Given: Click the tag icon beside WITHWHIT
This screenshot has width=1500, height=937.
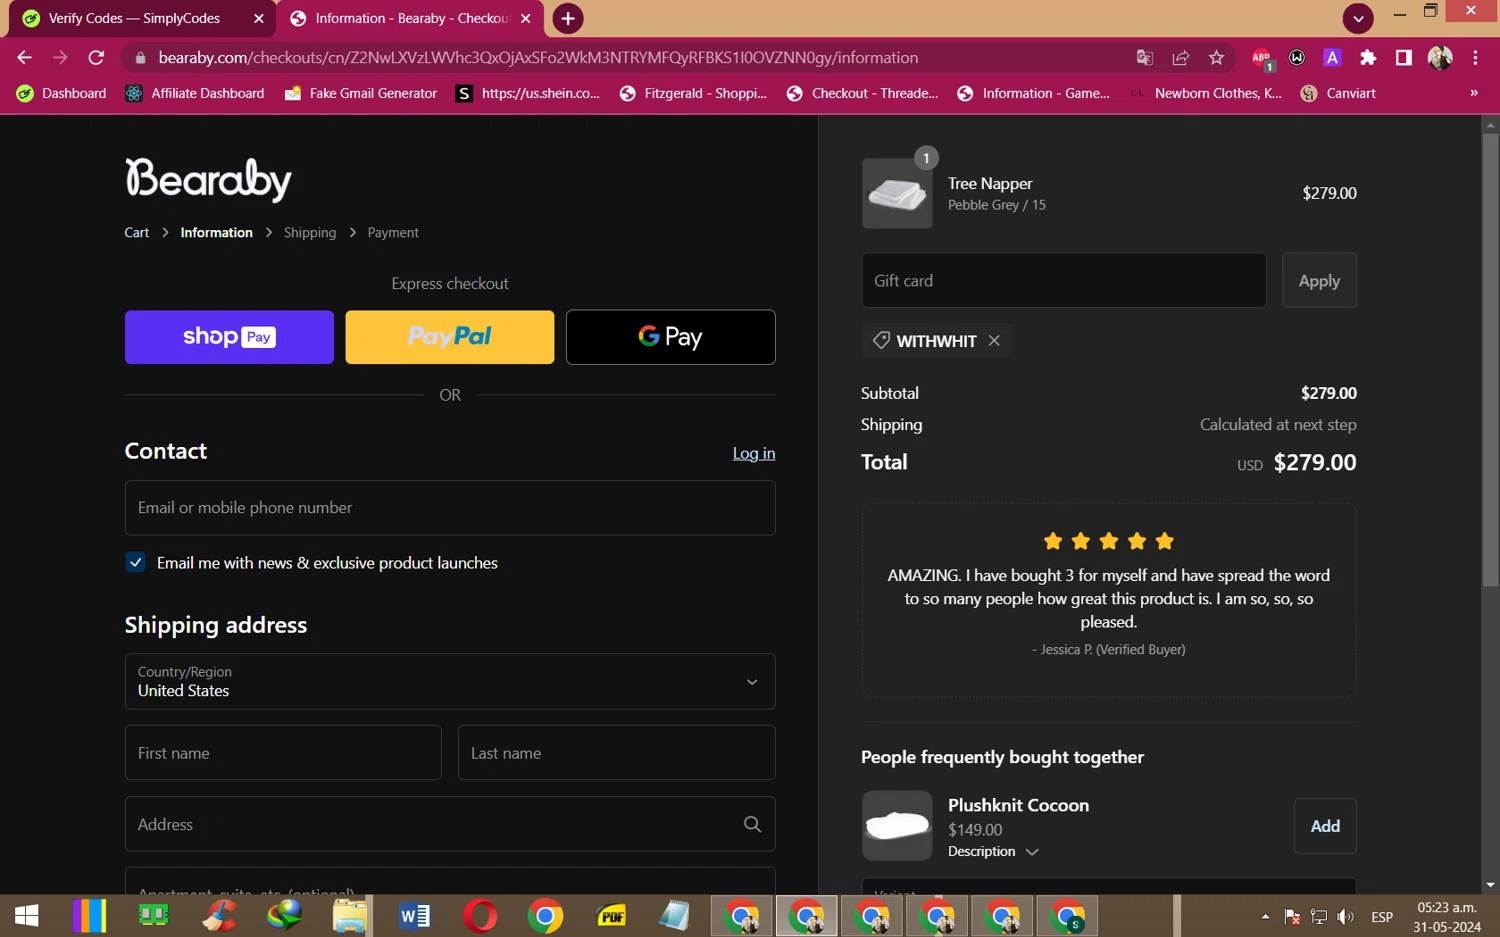Looking at the screenshot, I should [x=881, y=340].
